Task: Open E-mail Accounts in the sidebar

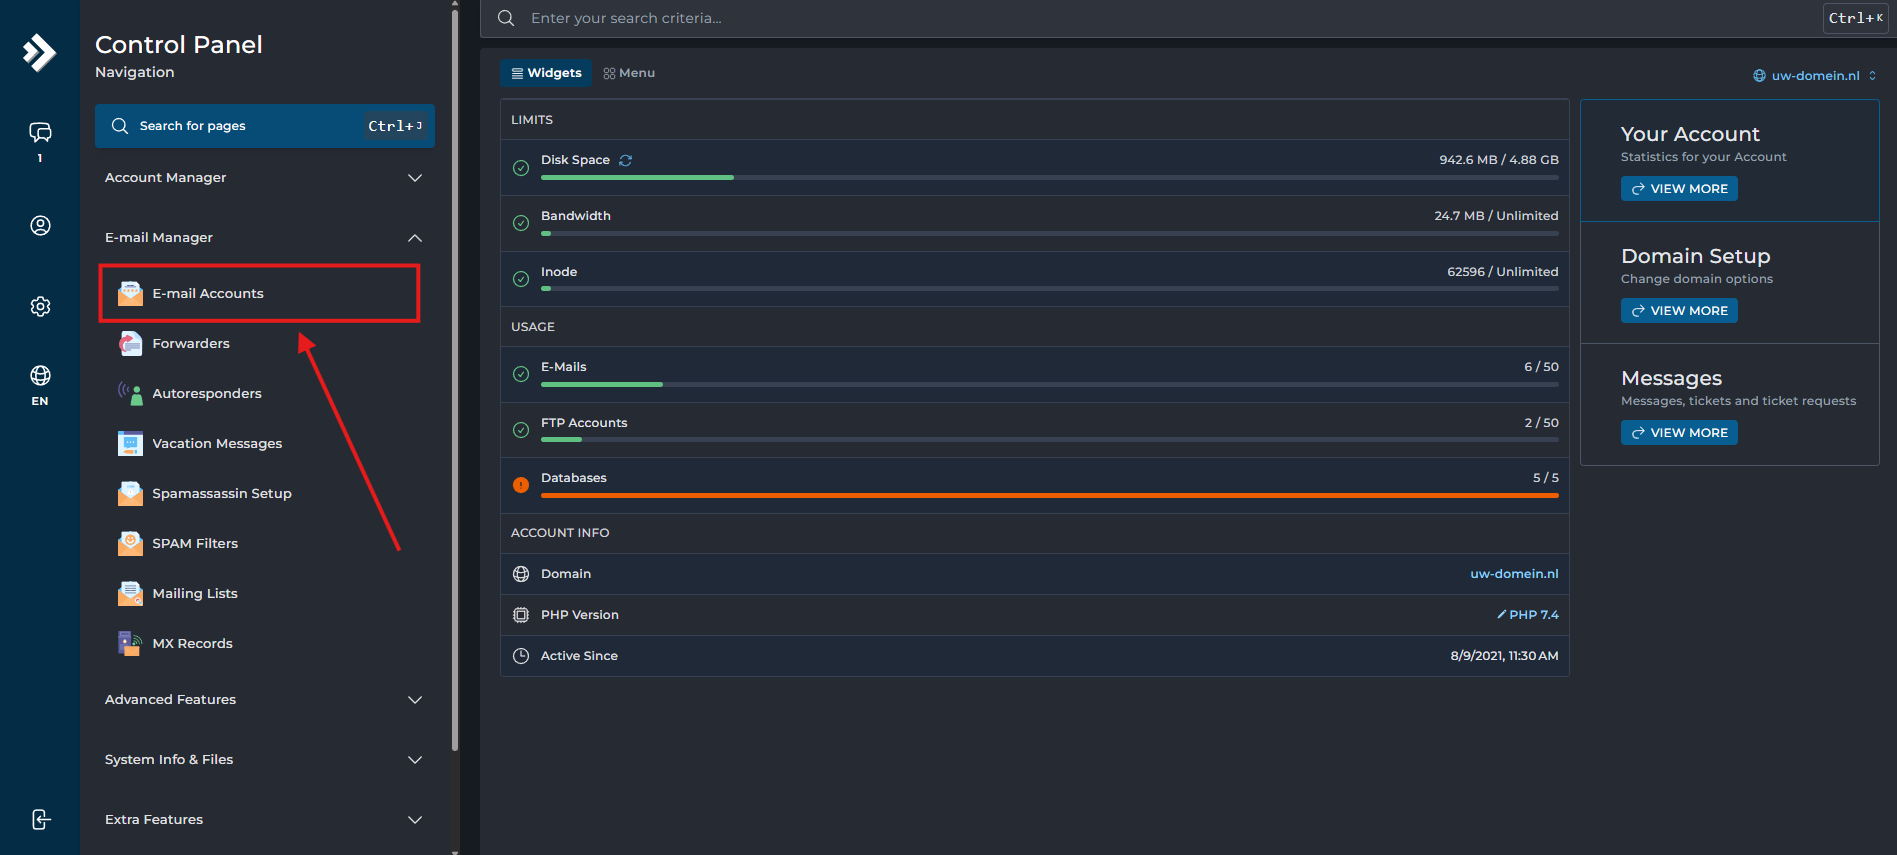Action: [x=208, y=294]
